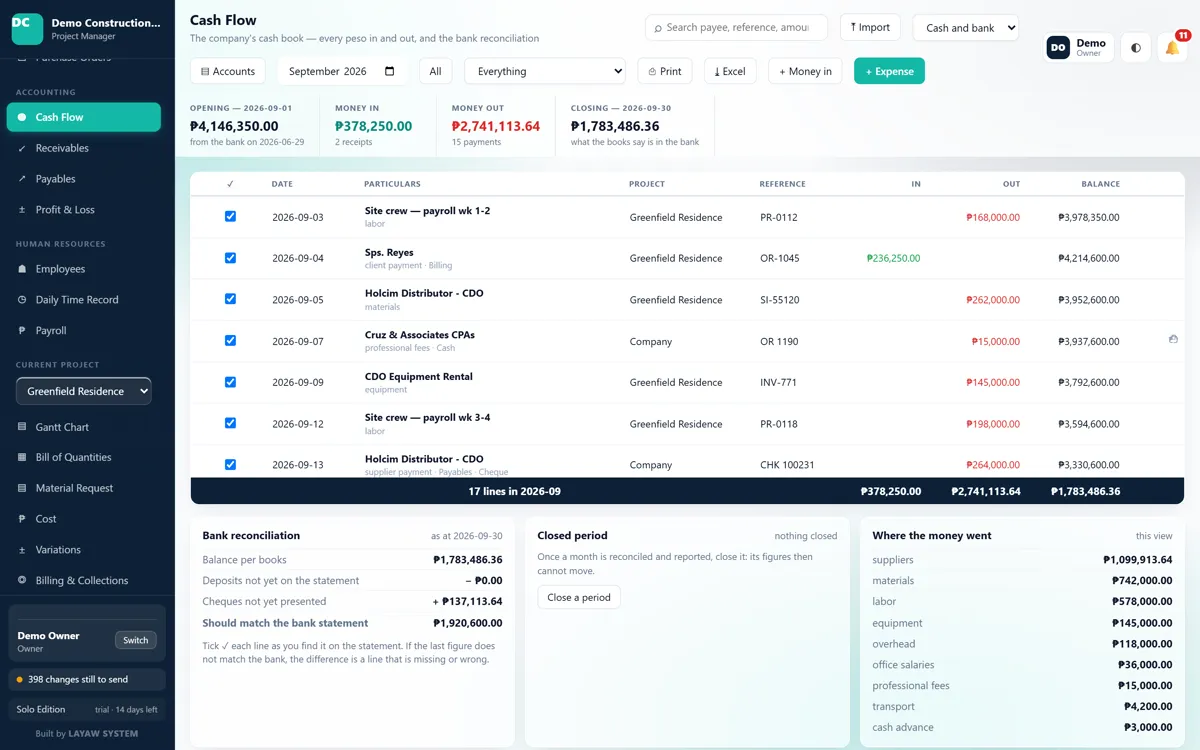1200x750 pixels.
Task: Untick the CDO Equipment Rental checkbox
Action: click(230, 382)
